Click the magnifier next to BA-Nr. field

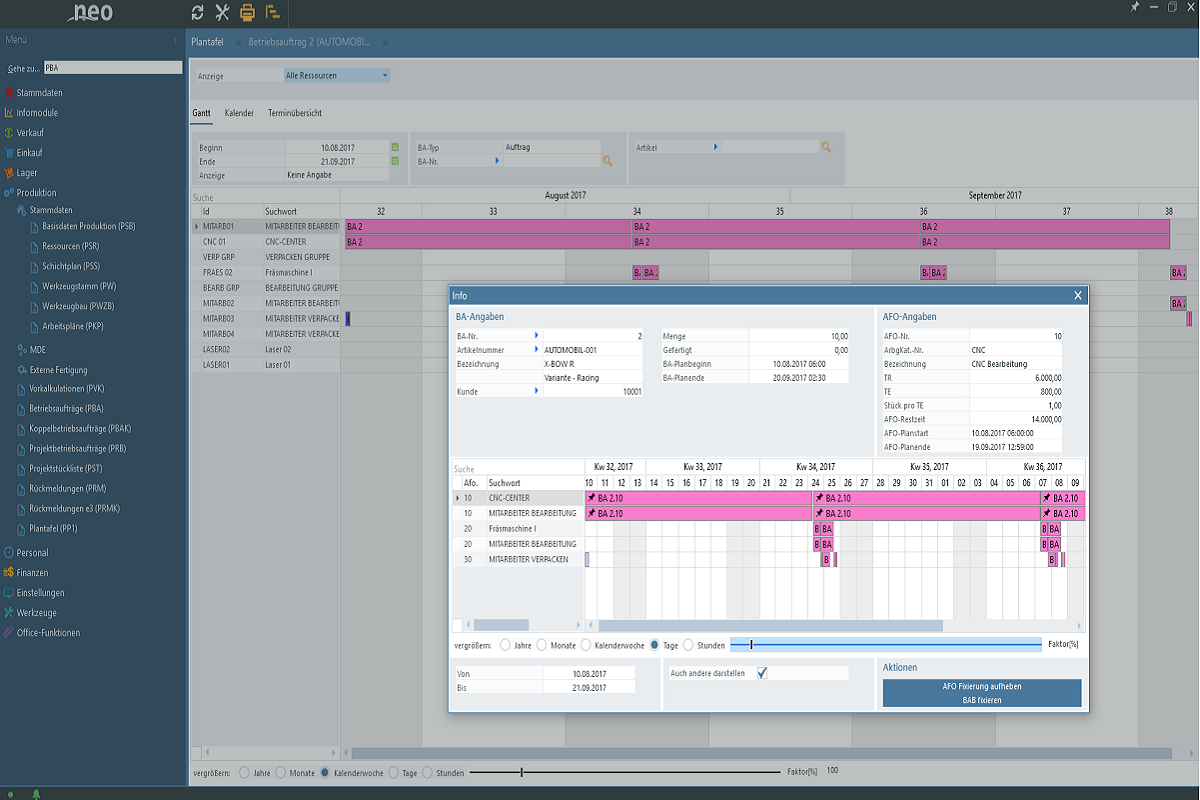pyautogui.click(x=607, y=160)
